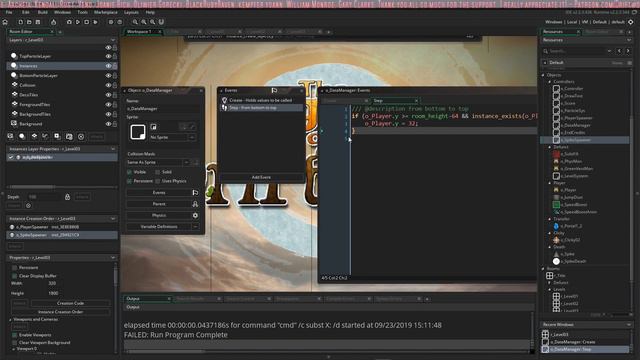Create new tile layer icon
This screenshot has width=640, height=360.
34,136
